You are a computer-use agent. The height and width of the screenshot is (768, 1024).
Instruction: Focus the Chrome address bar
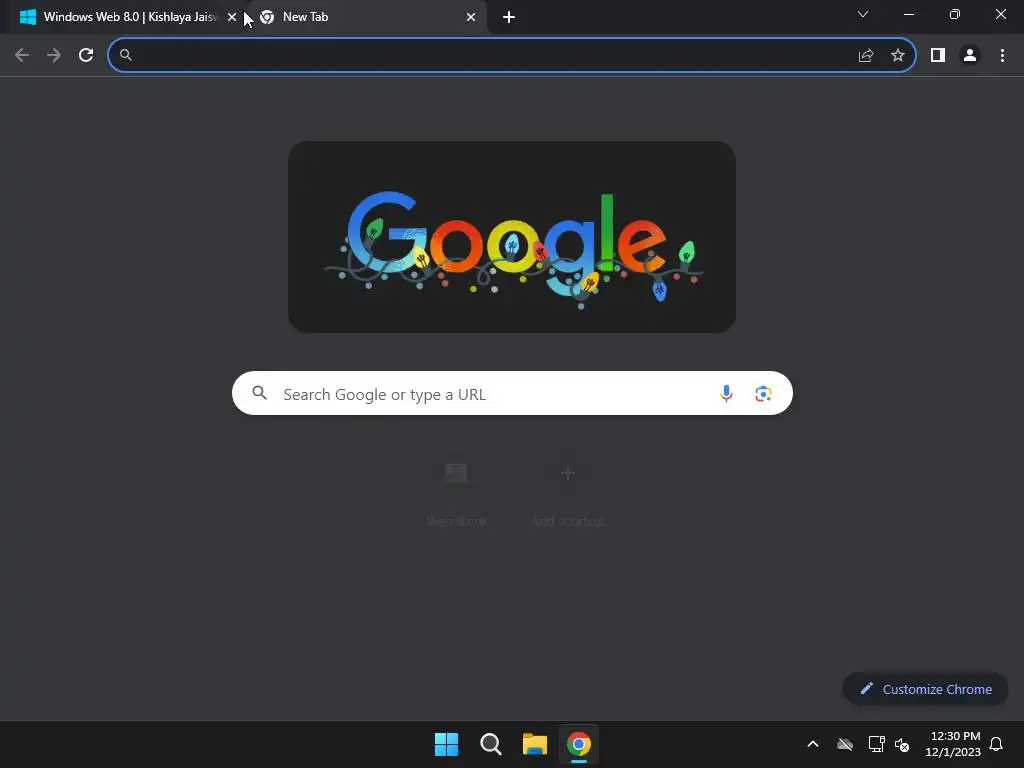[512, 56]
